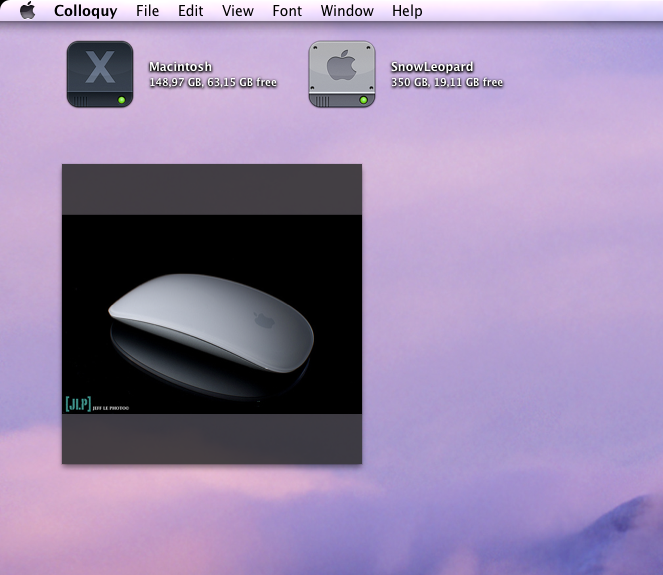Open the Edit menu
The height and width of the screenshot is (575, 663).
point(190,11)
